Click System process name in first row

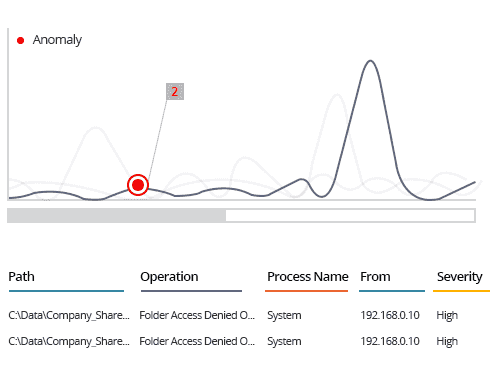(284, 315)
